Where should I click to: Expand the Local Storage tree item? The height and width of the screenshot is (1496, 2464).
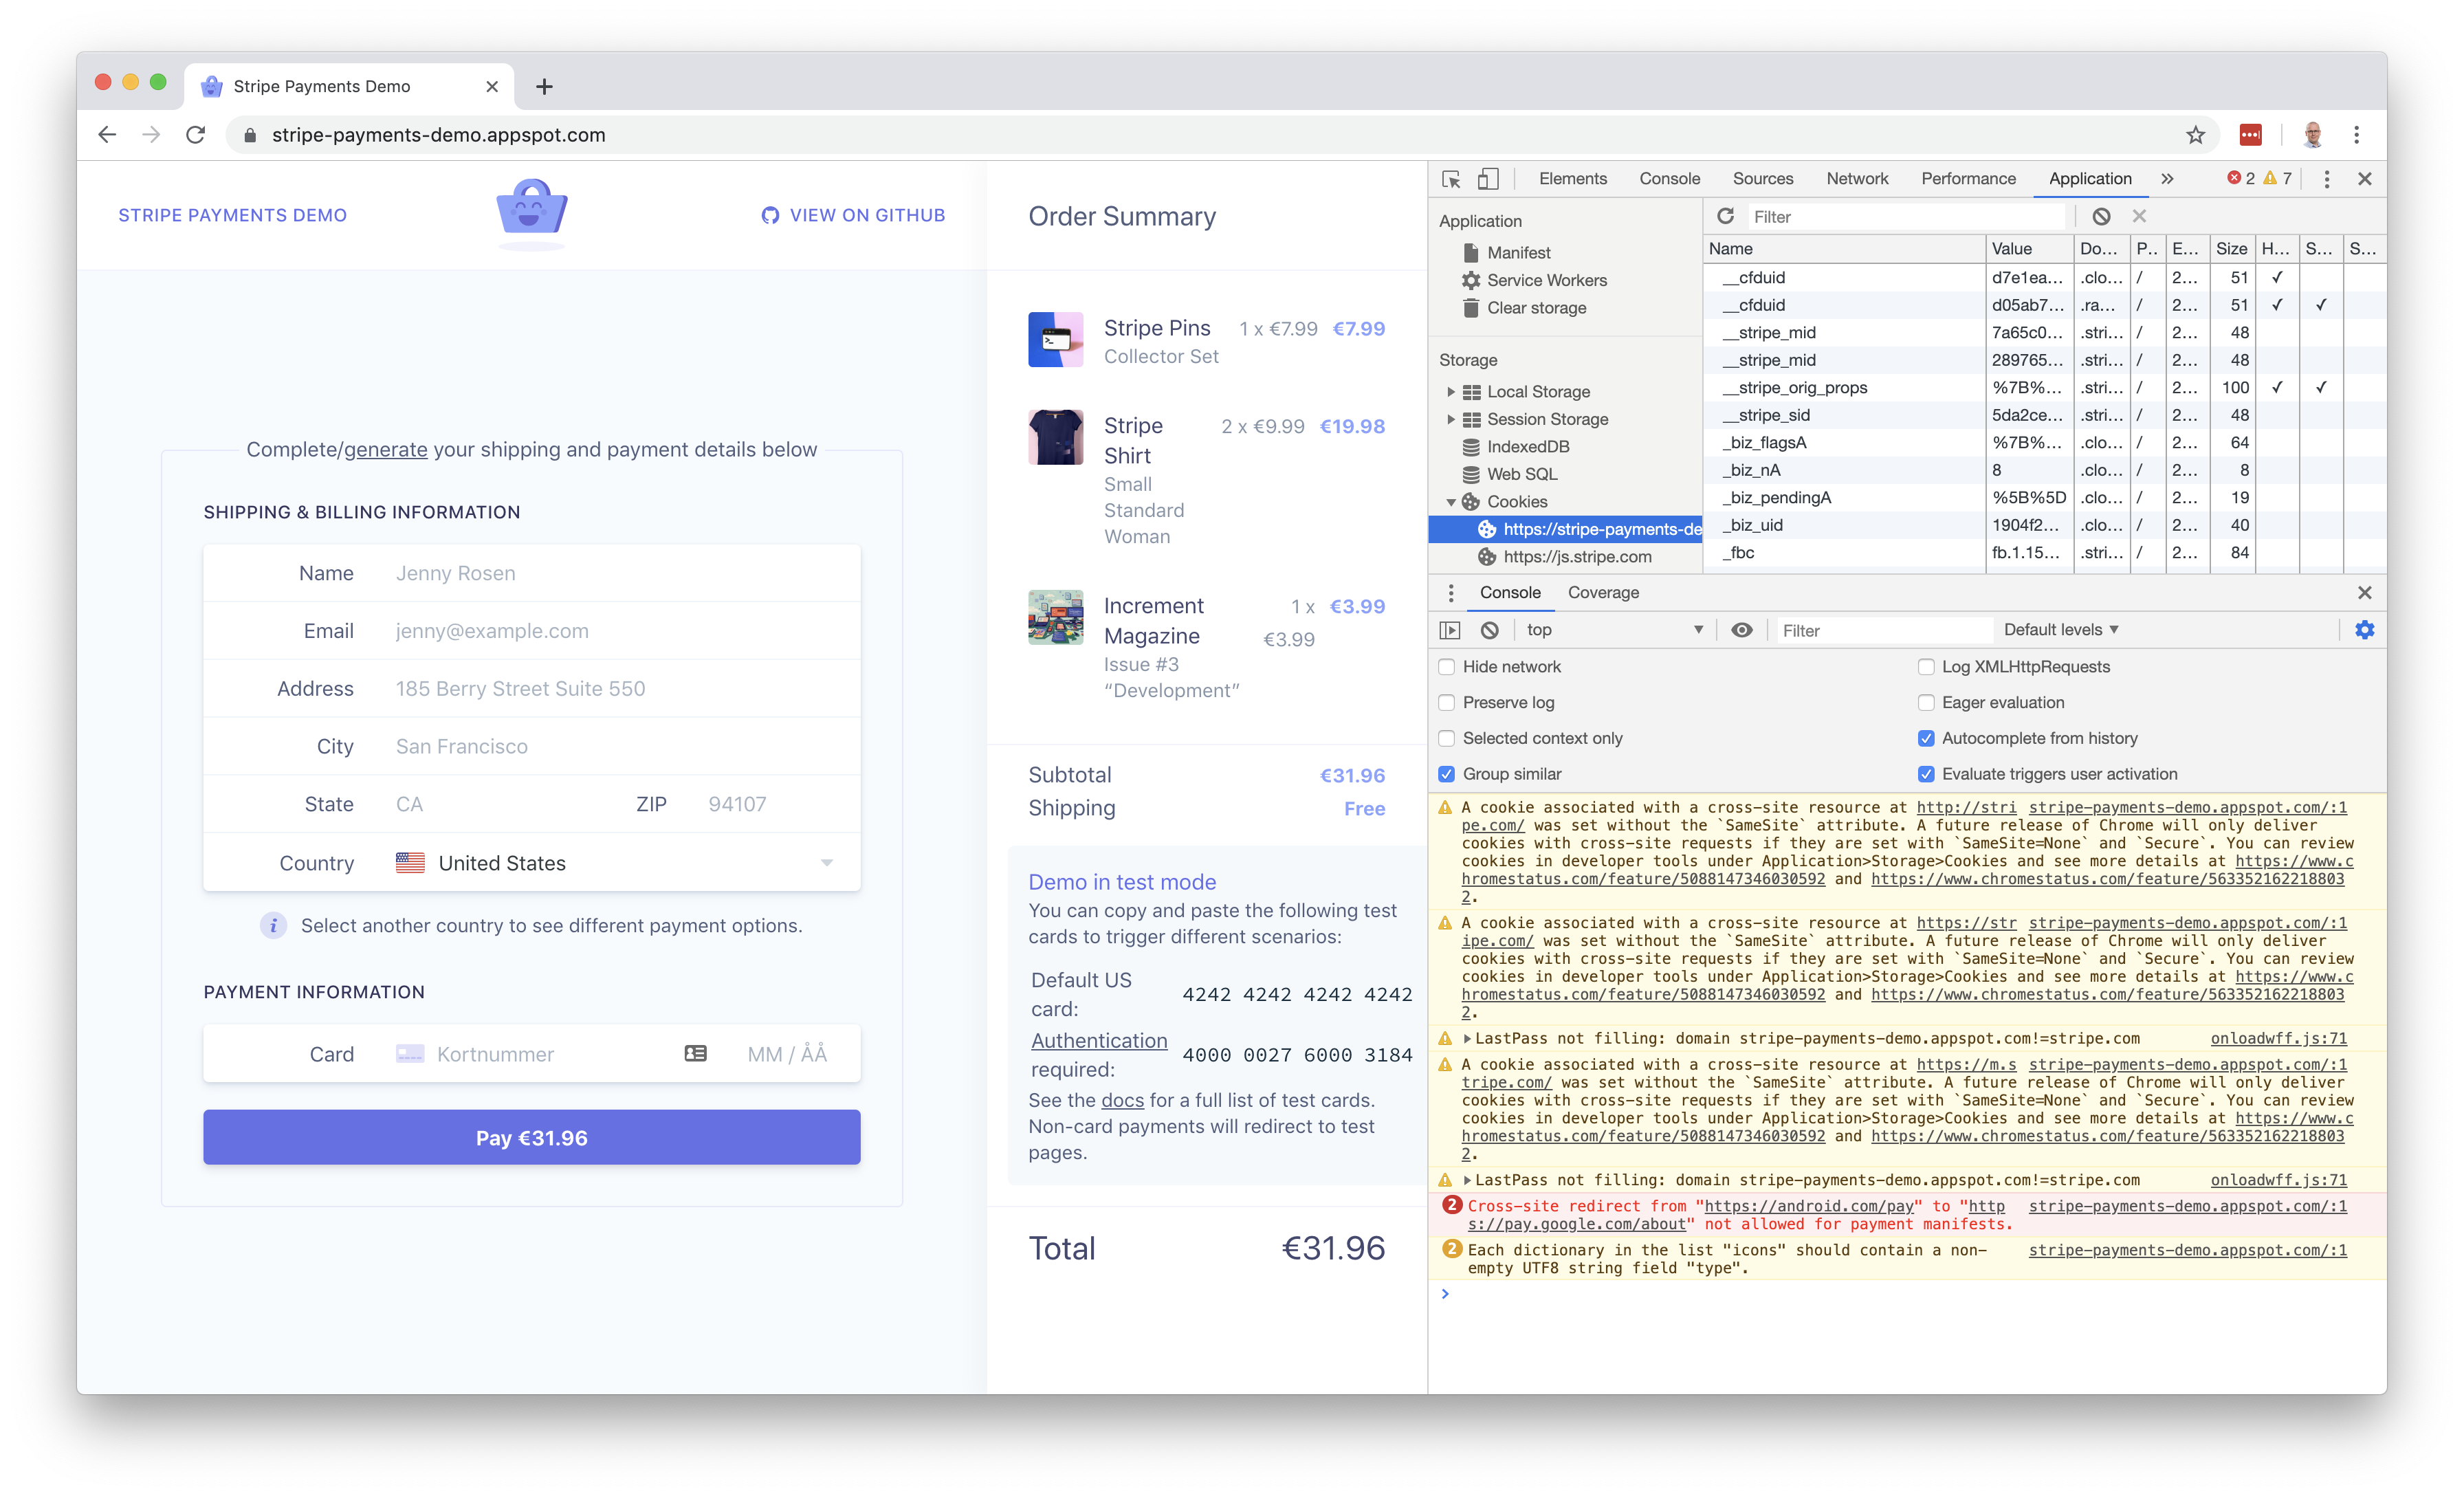pos(1453,391)
